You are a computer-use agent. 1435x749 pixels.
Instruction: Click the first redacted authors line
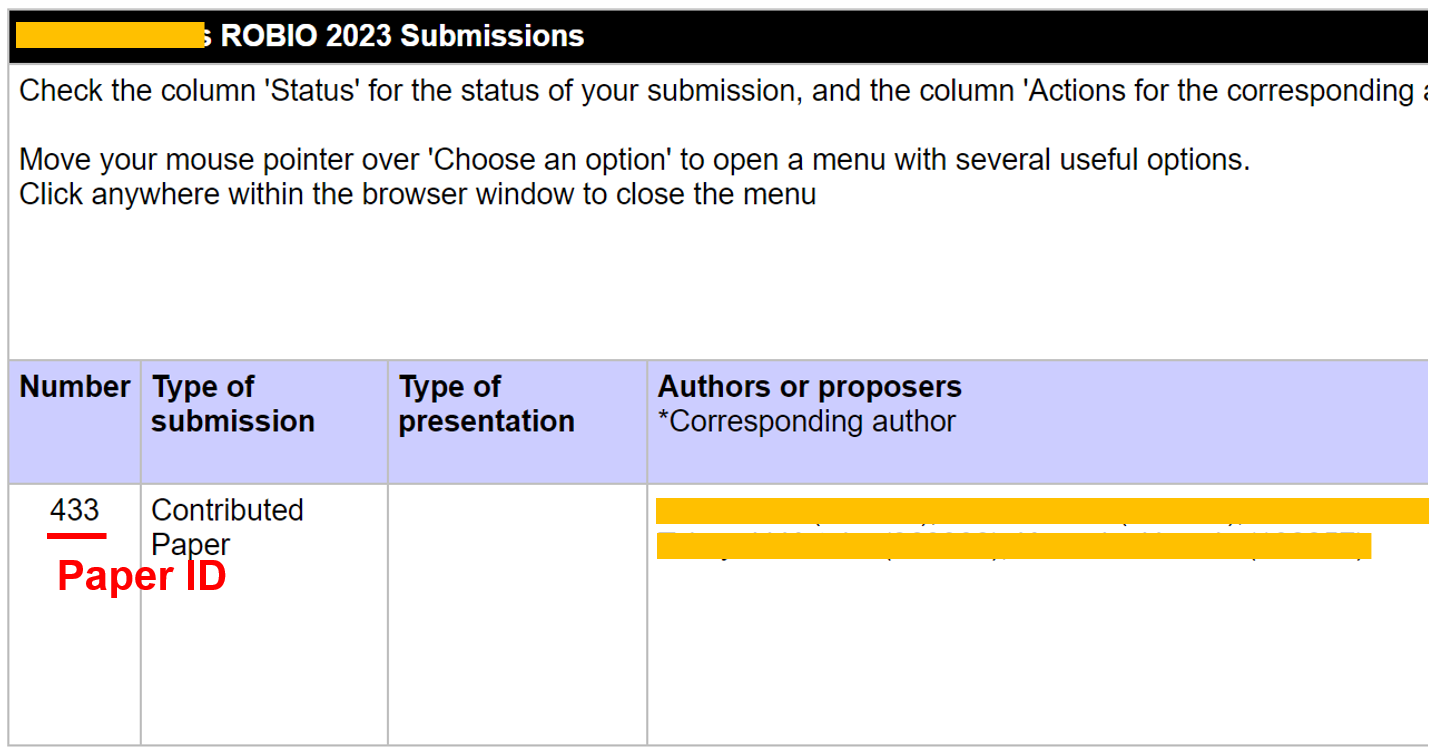click(1040, 511)
